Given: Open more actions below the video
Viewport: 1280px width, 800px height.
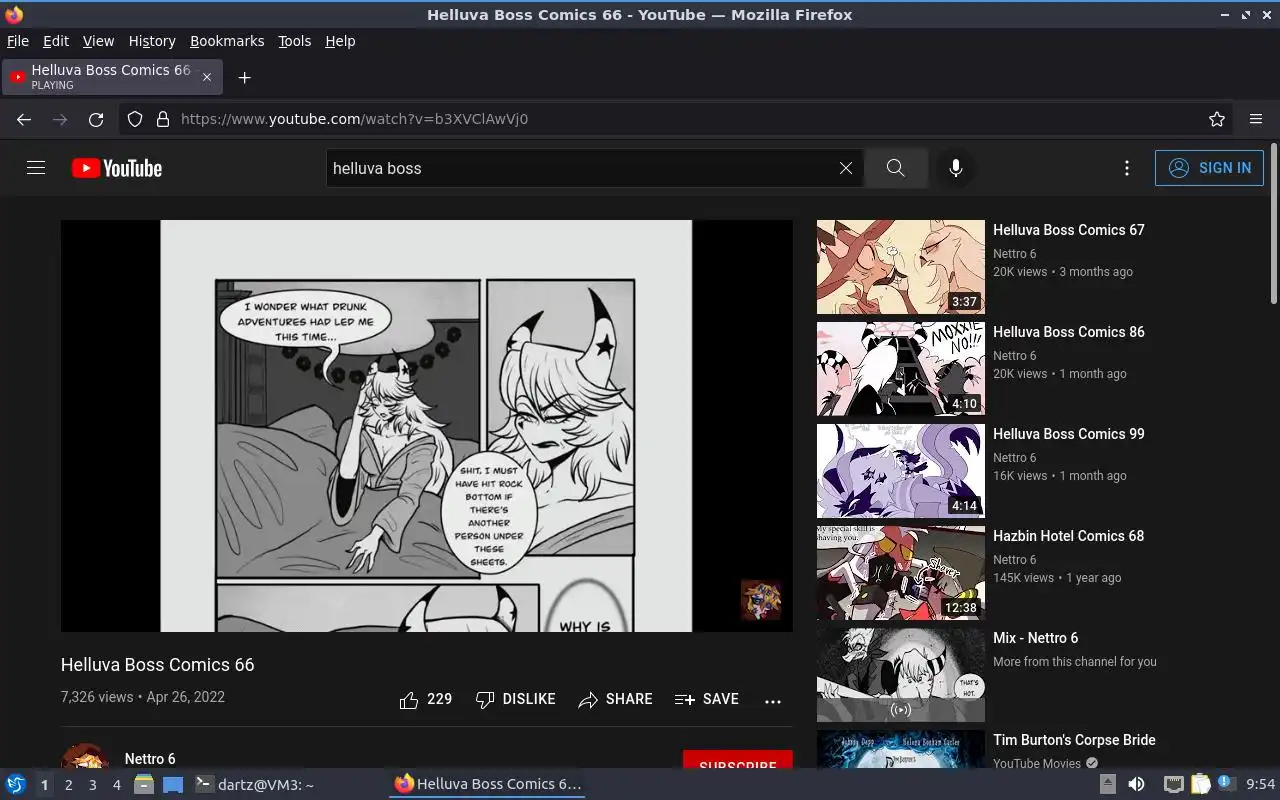Looking at the screenshot, I should tap(773, 701).
